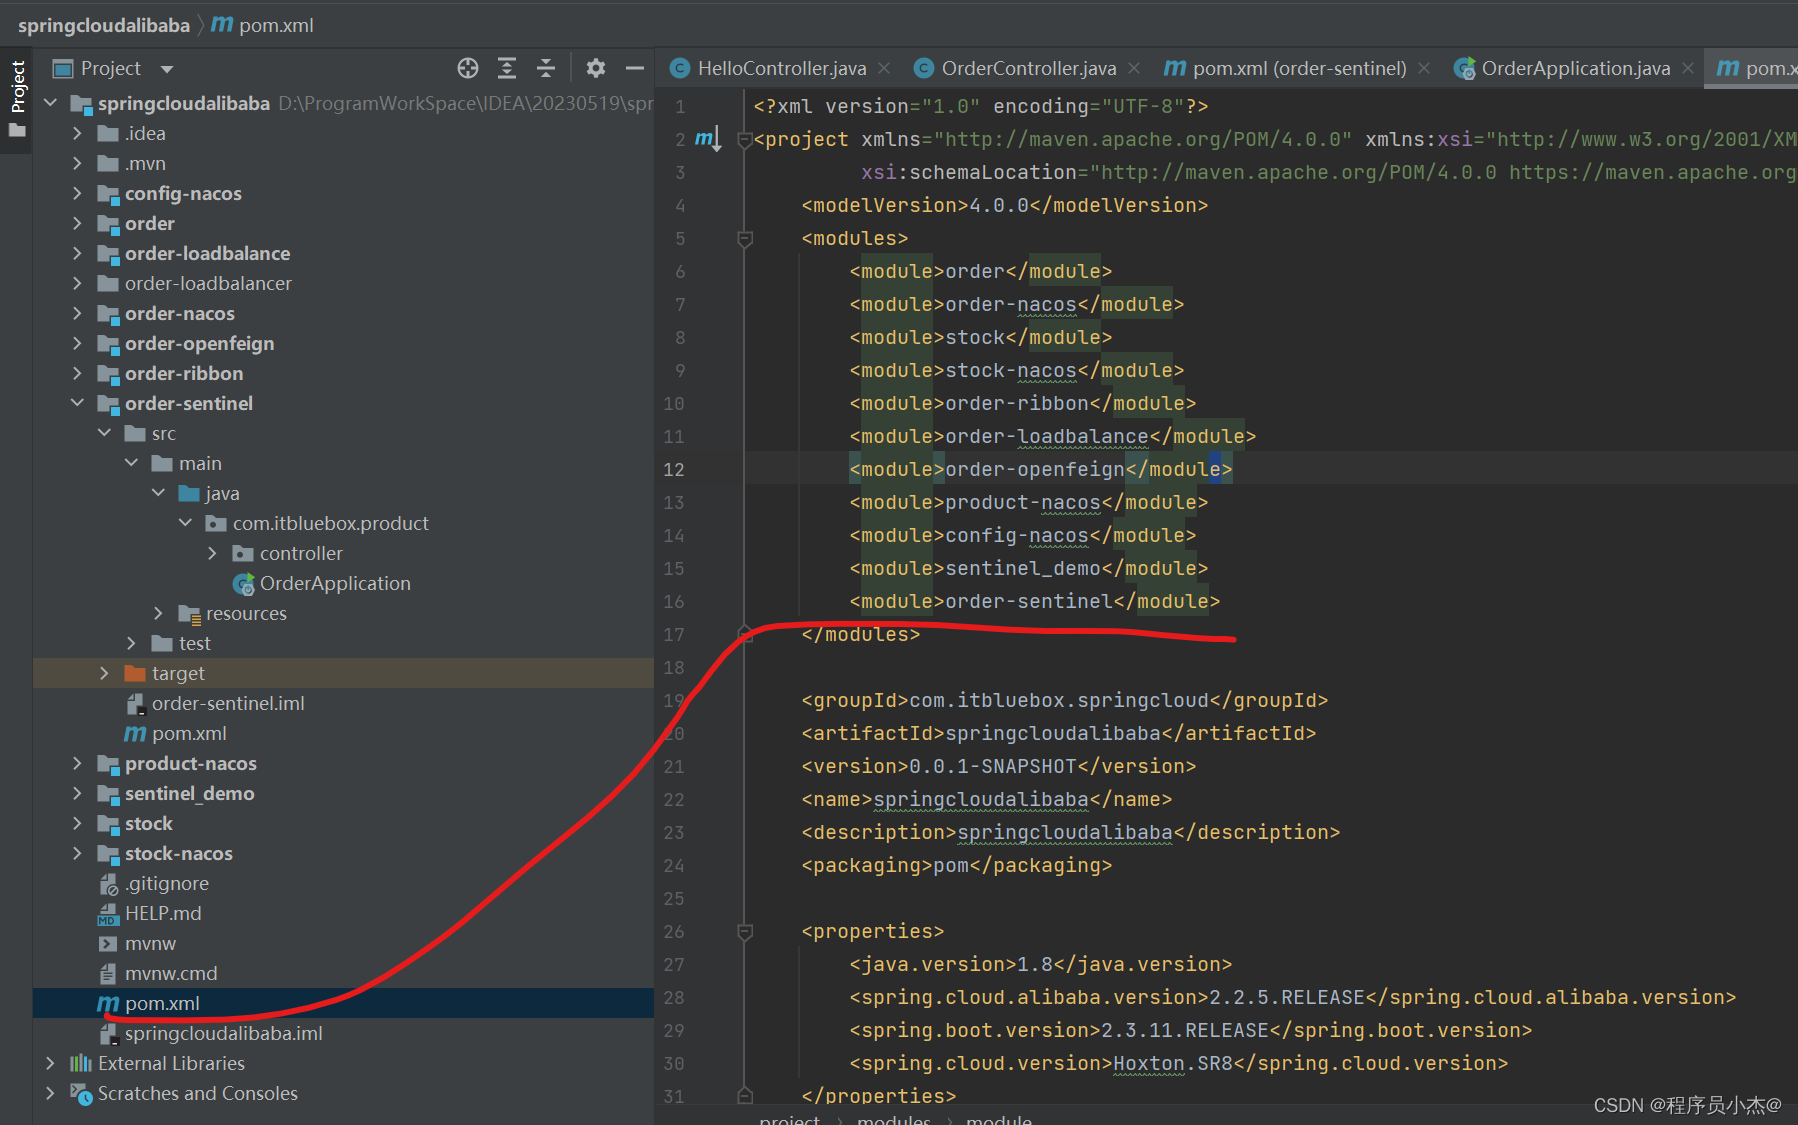Screen dimensions: 1798x1125
Task: Click the Collapse All icon in Project toolbar
Action: (x=546, y=68)
